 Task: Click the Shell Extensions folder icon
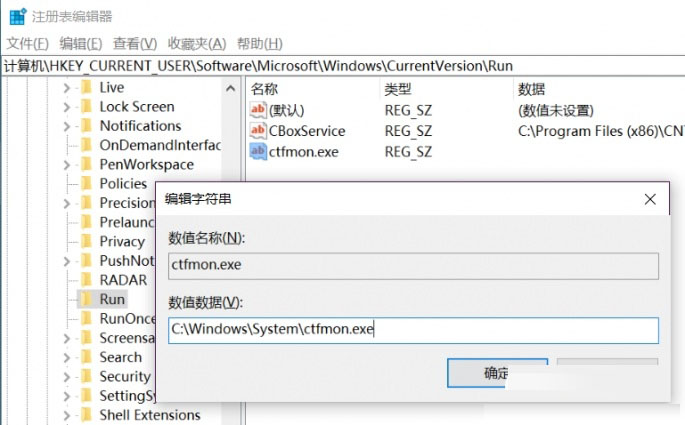tap(86, 415)
